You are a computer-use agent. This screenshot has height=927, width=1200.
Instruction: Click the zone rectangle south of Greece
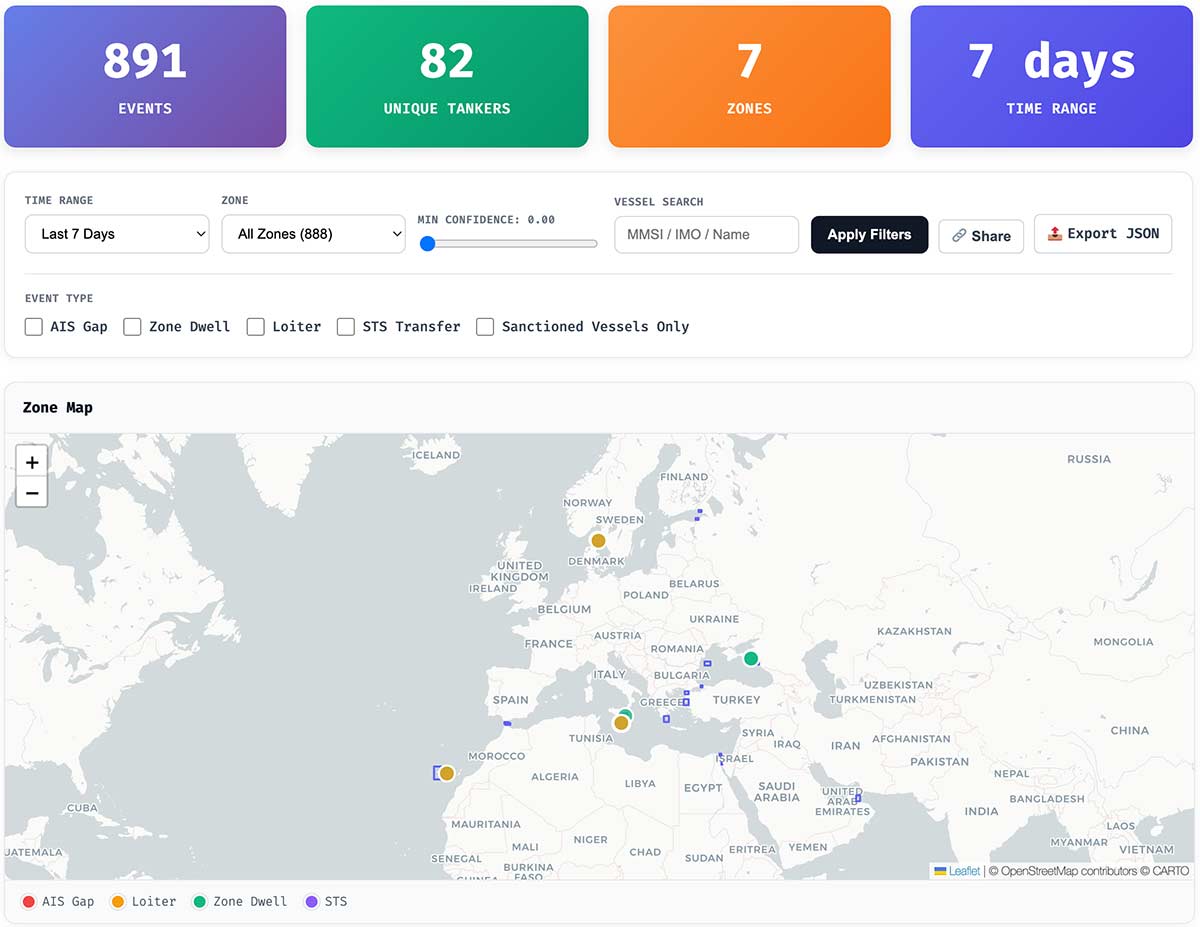coord(666,719)
